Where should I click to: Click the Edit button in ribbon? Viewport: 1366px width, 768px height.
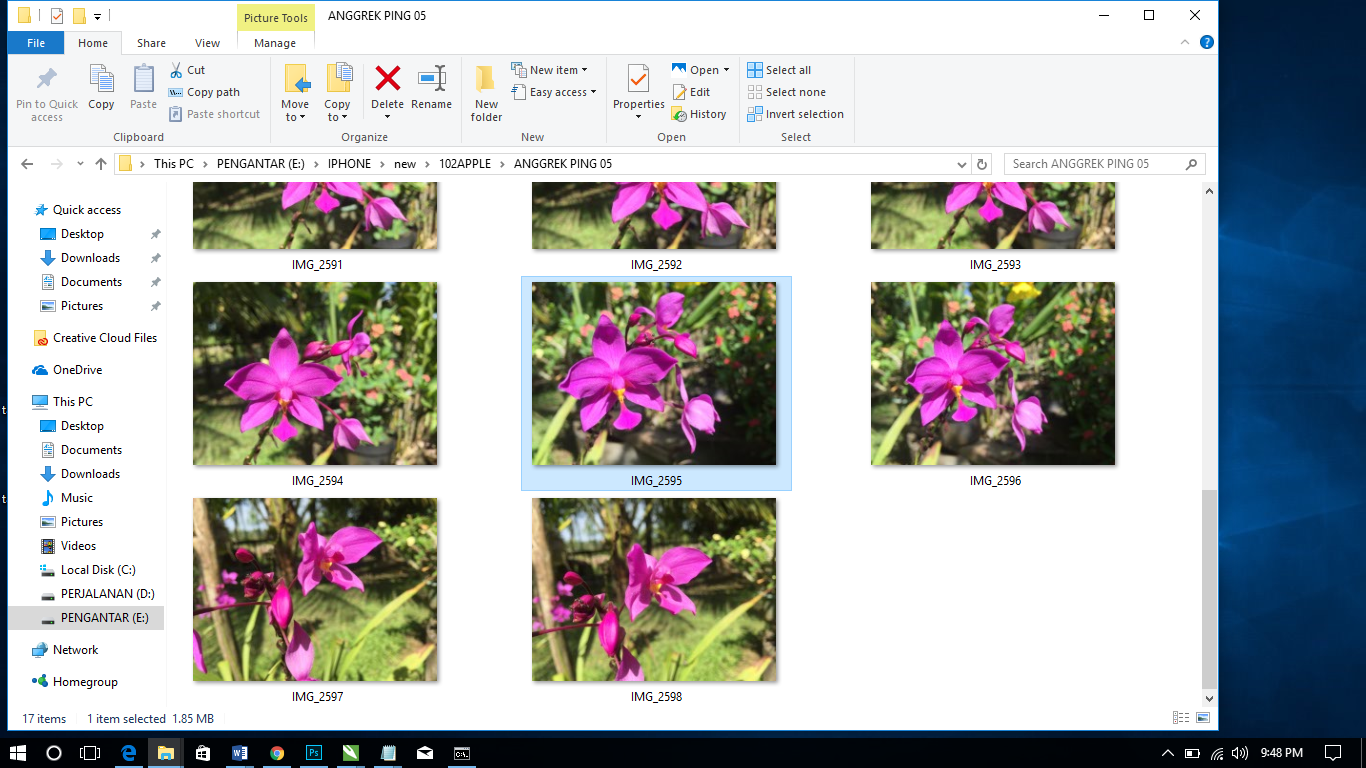click(x=691, y=92)
